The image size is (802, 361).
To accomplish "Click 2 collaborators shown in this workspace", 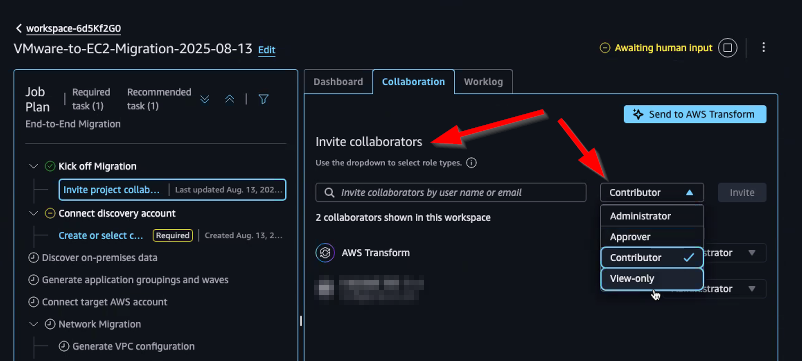I will (x=403, y=218).
